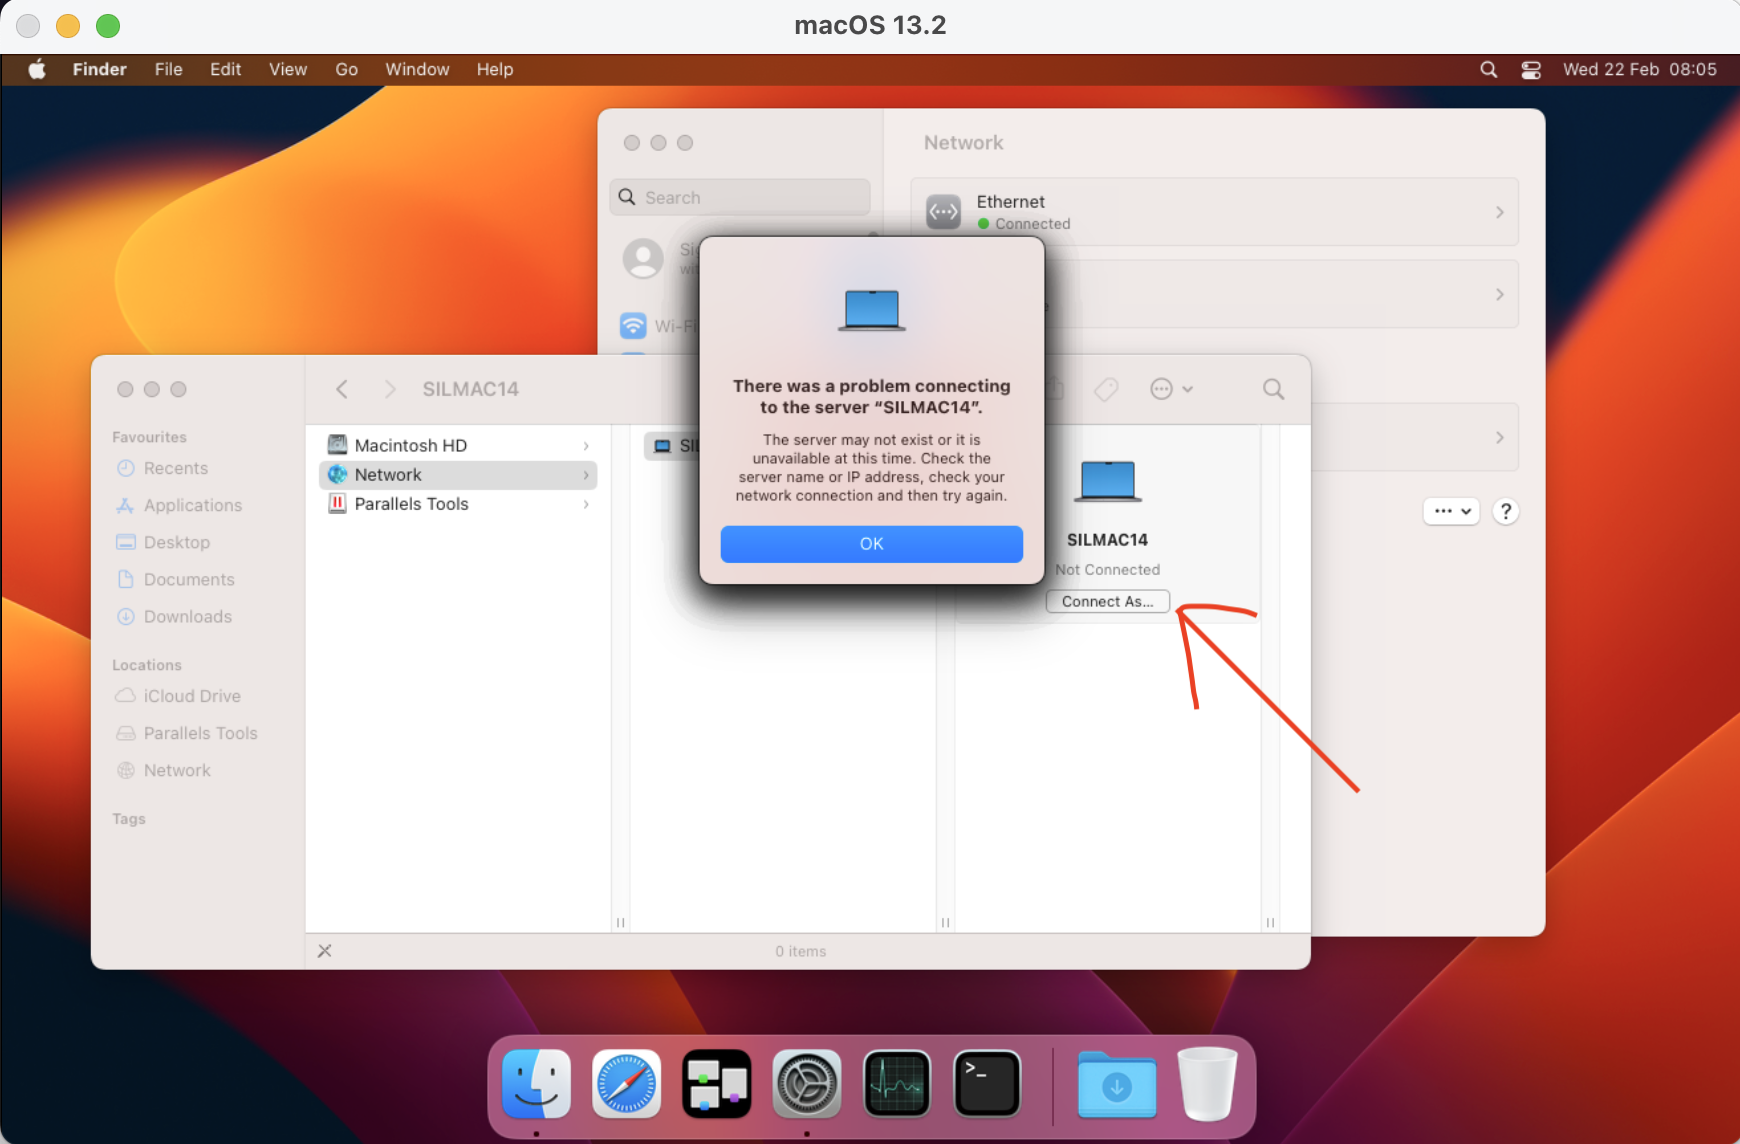Click the SILMAC14 name under preview
Screen dimensions: 1740x1144
tap(1107, 539)
